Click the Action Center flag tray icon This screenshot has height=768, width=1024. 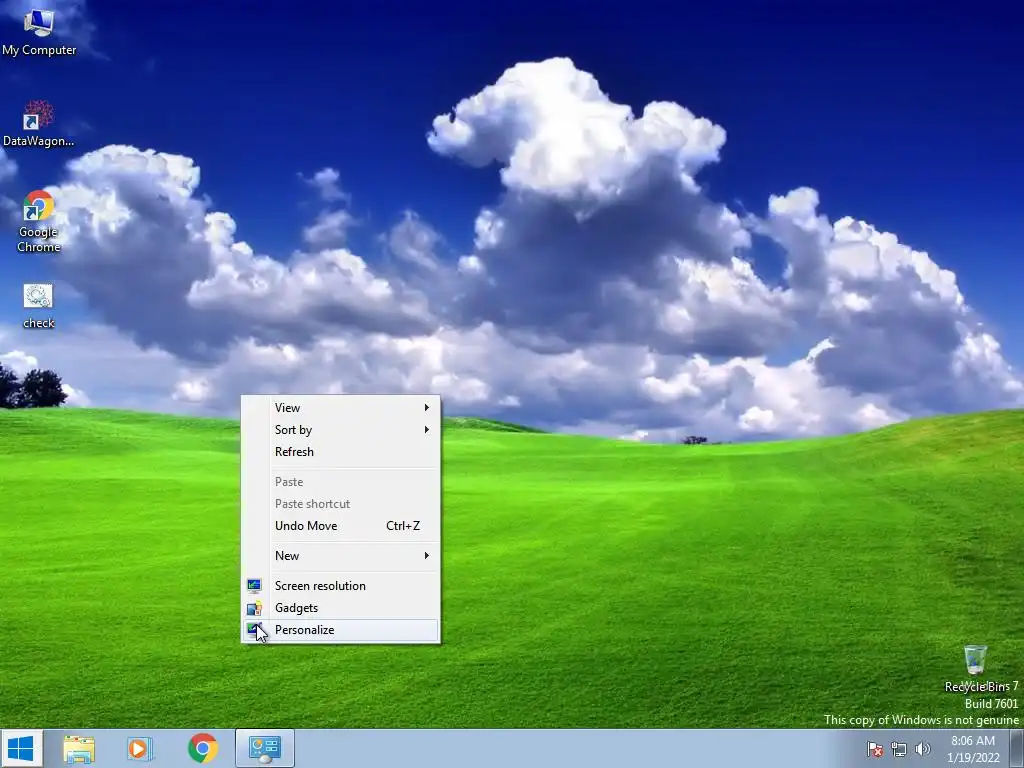(x=874, y=749)
